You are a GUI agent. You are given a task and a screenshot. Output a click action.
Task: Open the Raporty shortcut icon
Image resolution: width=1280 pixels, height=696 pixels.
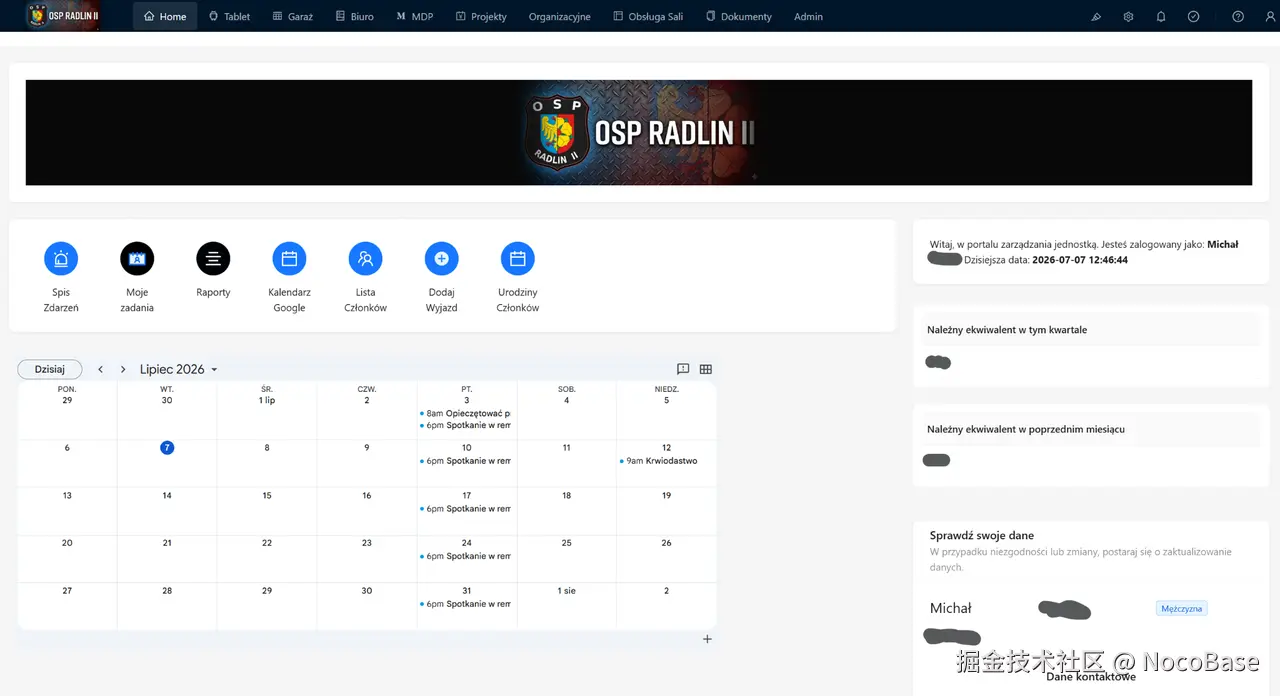(x=213, y=259)
